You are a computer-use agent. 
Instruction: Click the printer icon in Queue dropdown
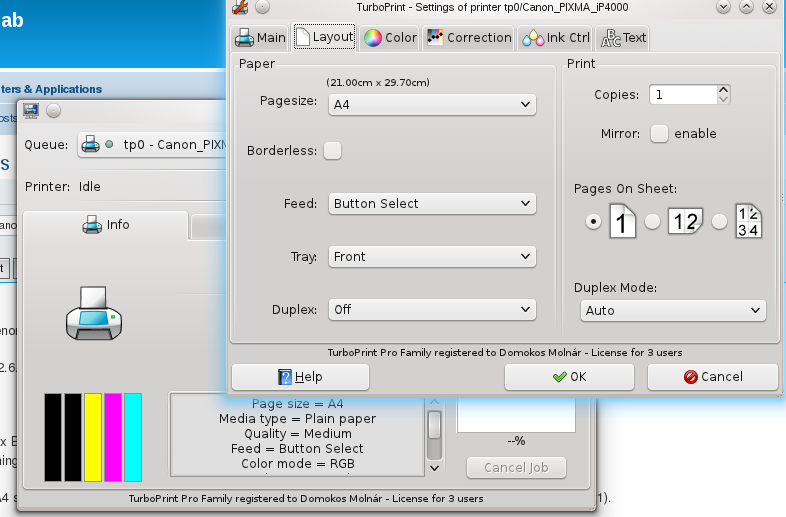(90, 144)
